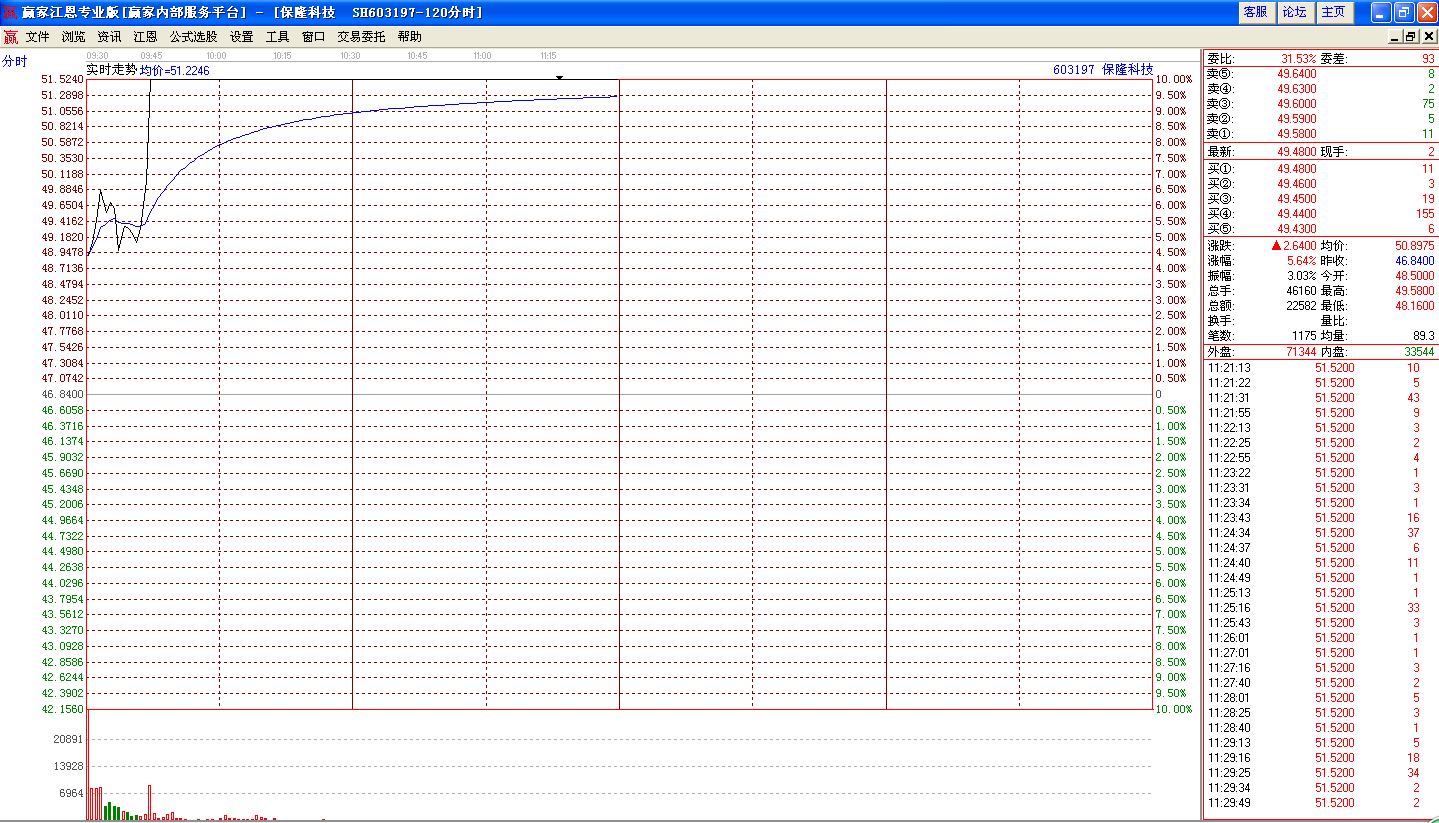The width and height of the screenshot is (1439, 823).
Task: Click the 论坛 button
Action: (1294, 12)
